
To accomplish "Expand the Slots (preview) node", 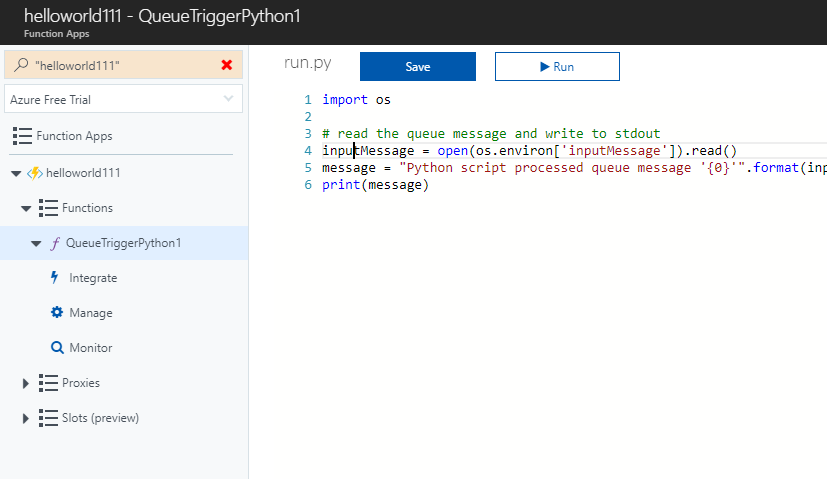I will (x=25, y=419).
